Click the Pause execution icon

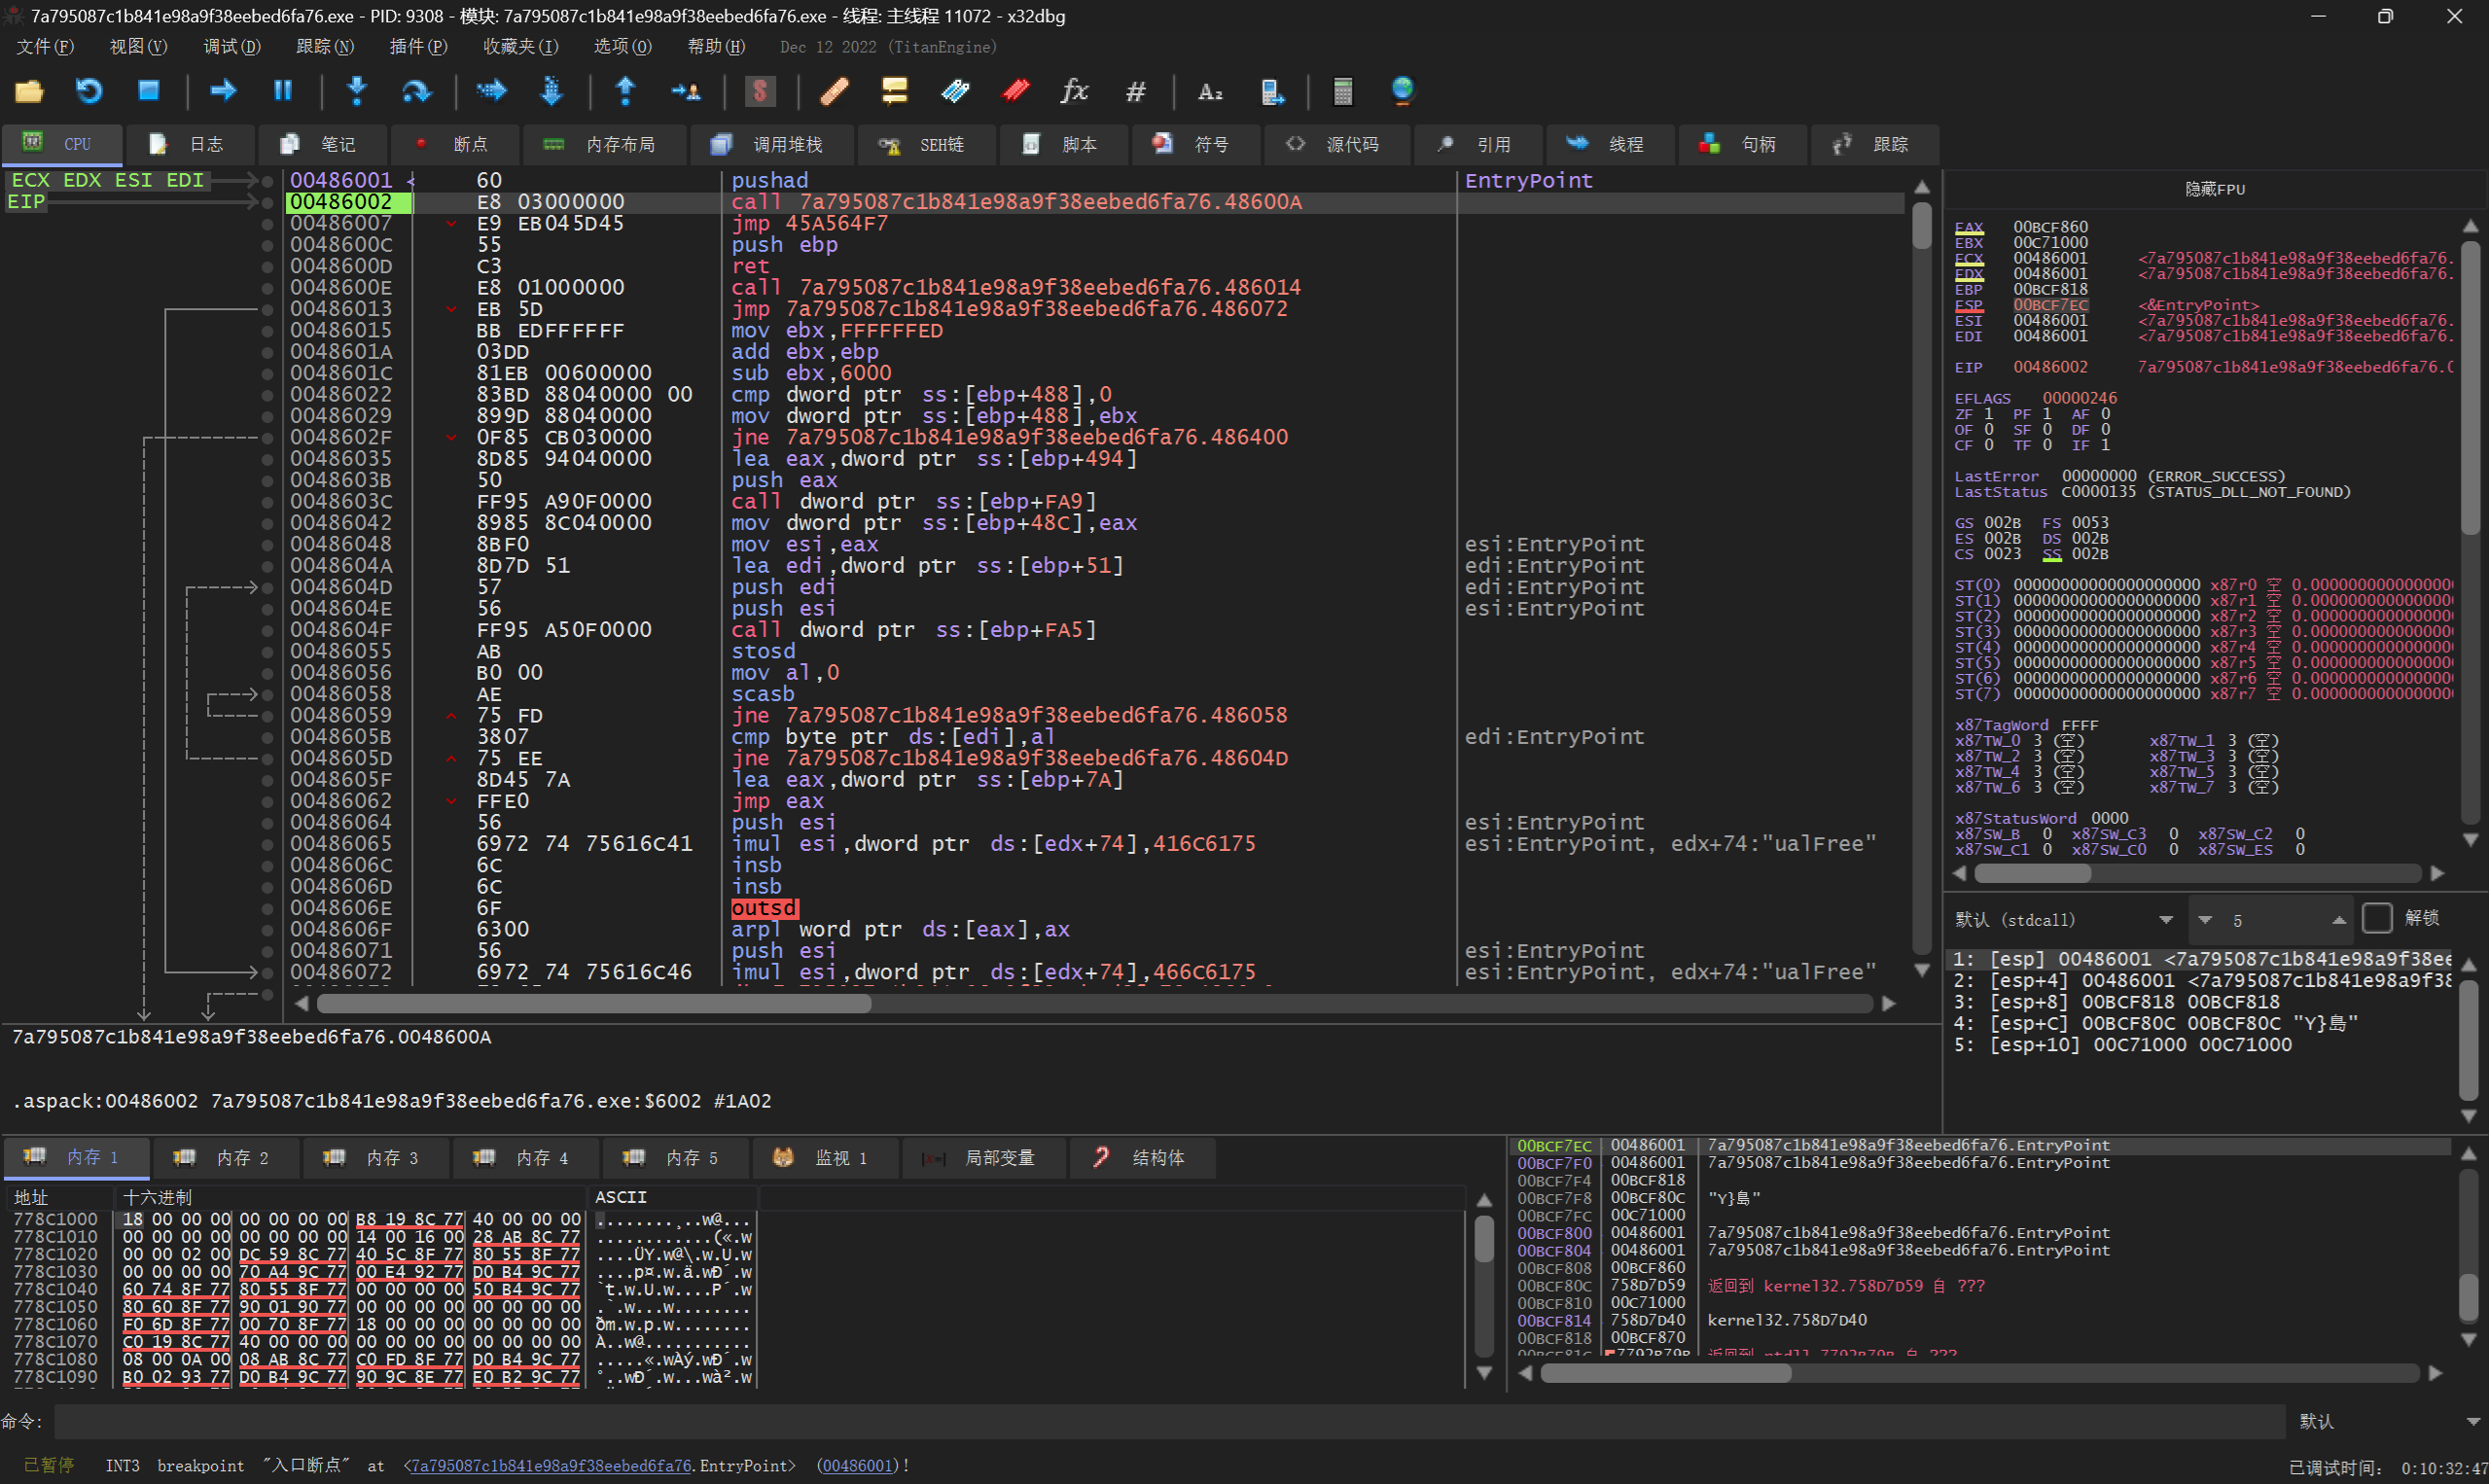(283, 91)
